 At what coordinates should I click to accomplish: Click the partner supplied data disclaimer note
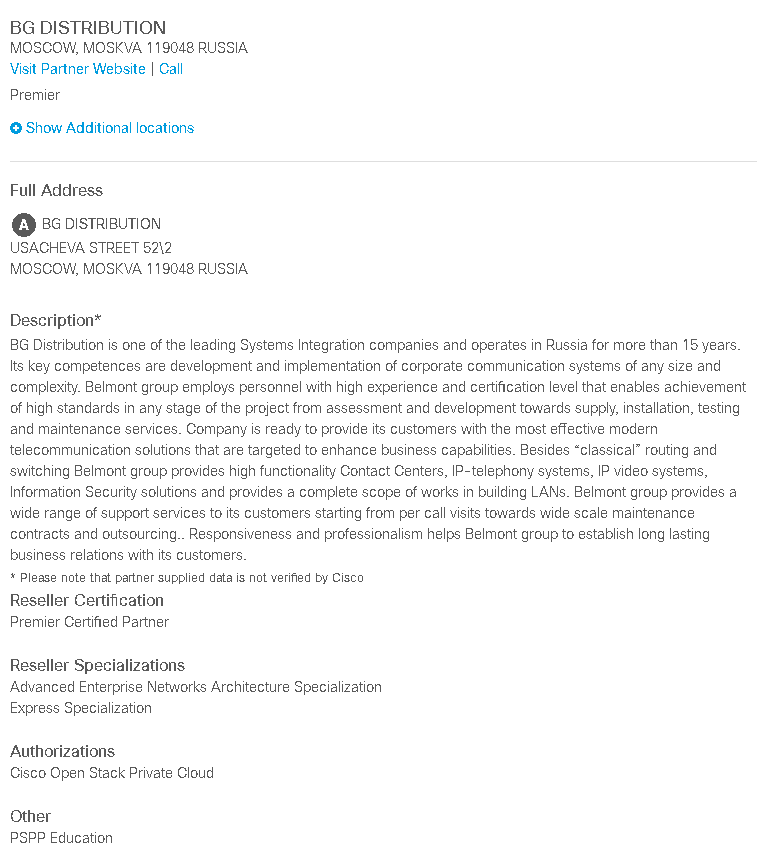[187, 578]
